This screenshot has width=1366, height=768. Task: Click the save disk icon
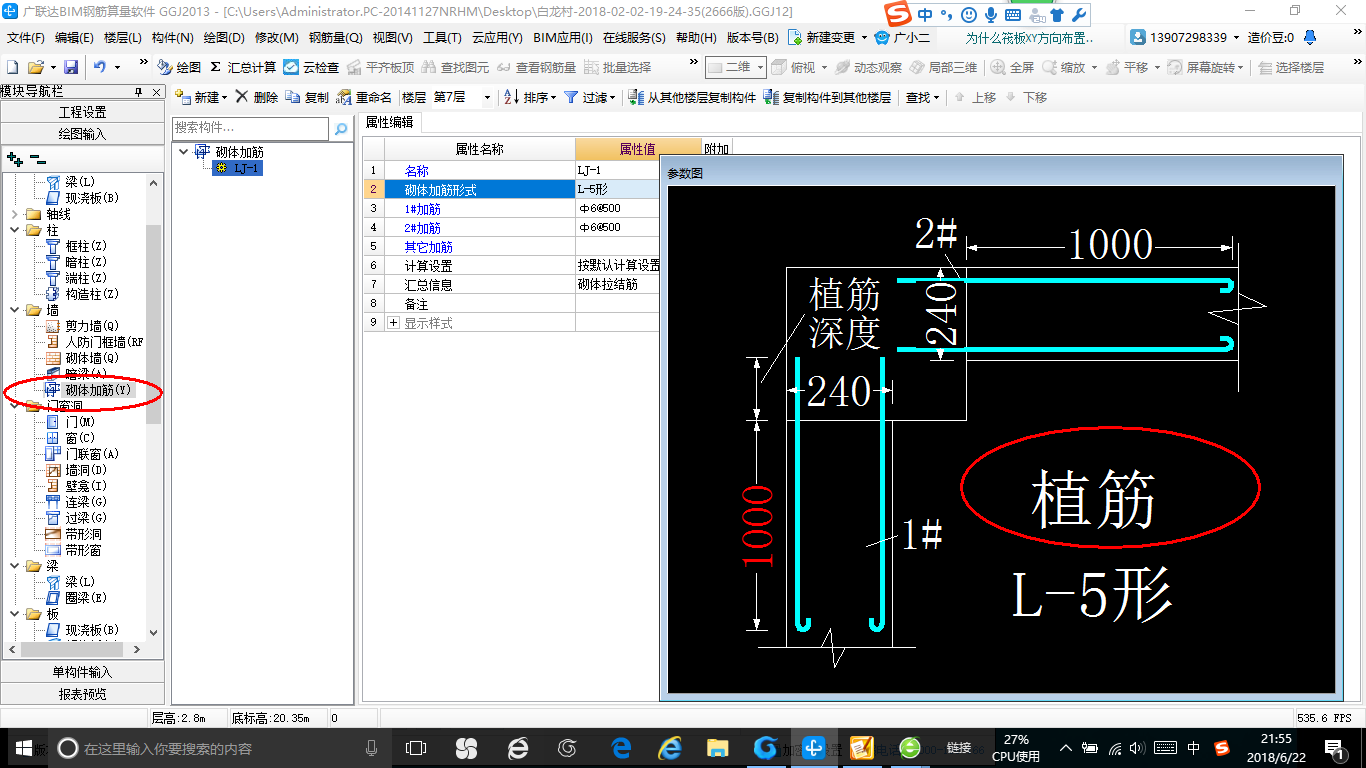click(x=71, y=67)
